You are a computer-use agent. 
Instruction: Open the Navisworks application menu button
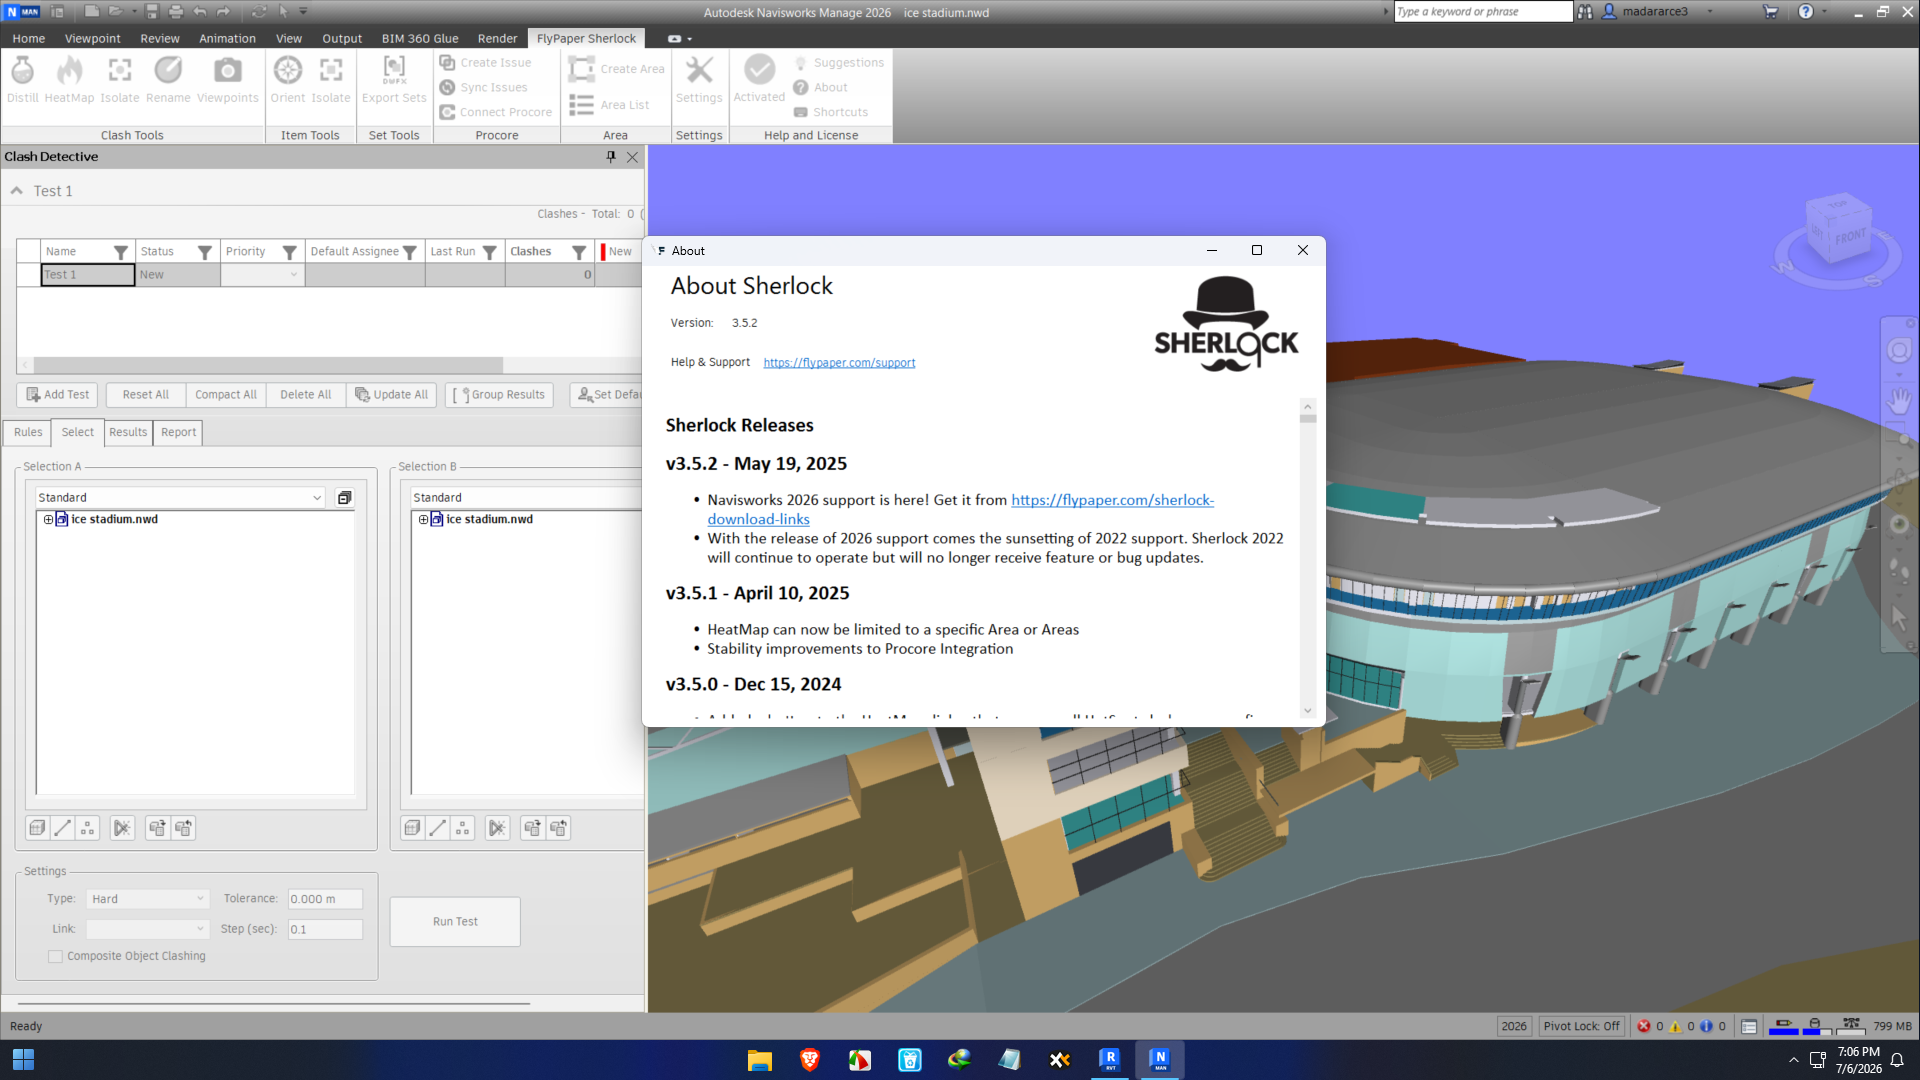(x=22, y=12)
